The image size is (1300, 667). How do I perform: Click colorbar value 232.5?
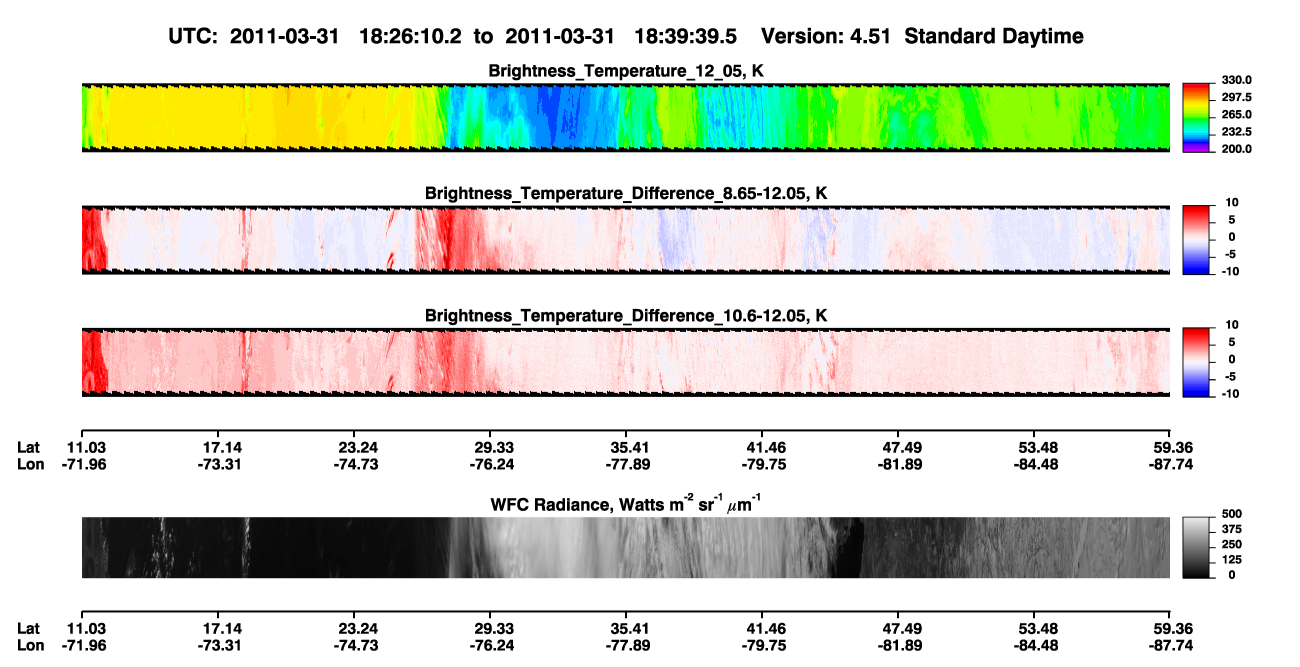pyautogui.click(x=1235, y=132)
